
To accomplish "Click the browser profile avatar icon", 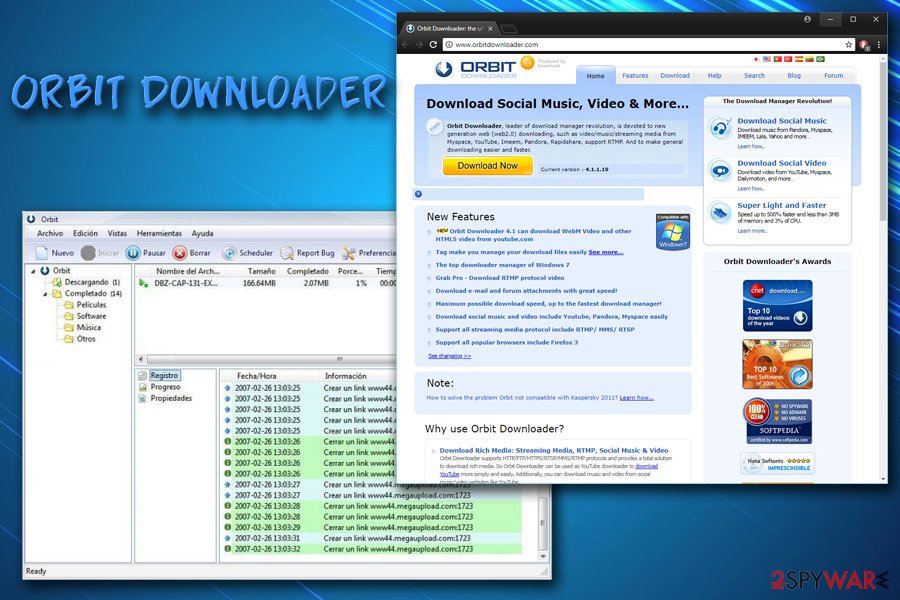I will pyautogui.click(x=808, y=19).
